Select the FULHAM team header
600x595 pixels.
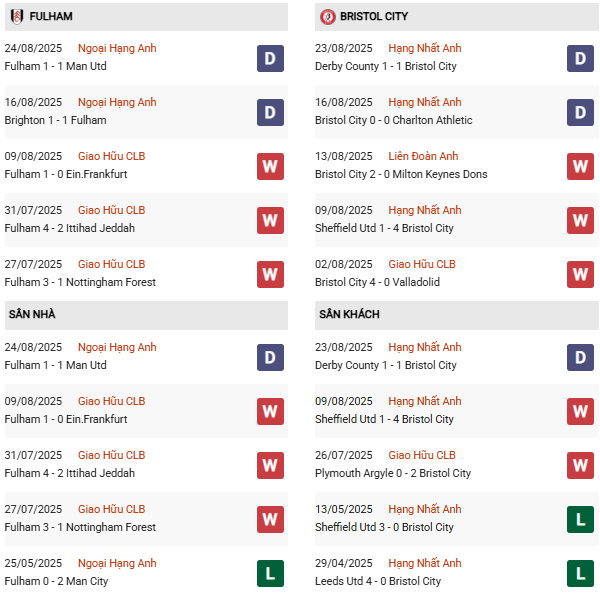coord(51,17)
